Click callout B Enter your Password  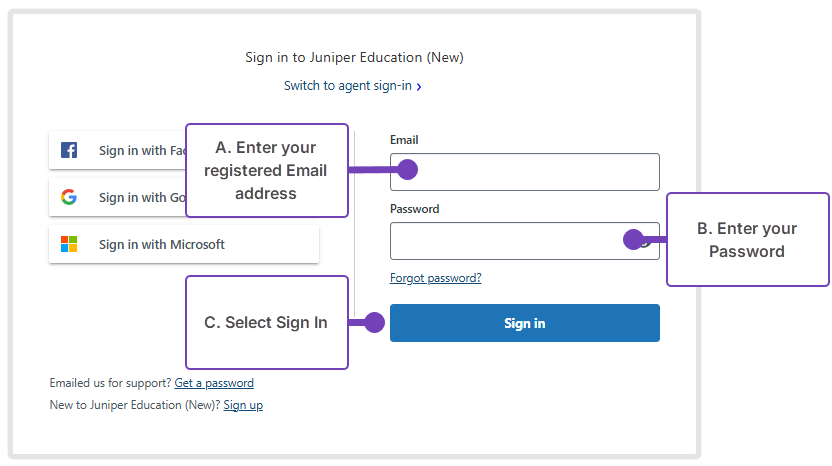tap(748, 239)
